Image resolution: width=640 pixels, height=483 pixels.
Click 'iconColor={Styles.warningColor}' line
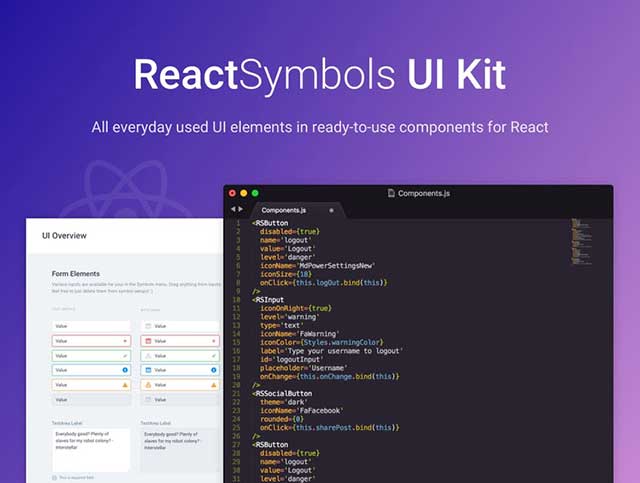point(322,342)
